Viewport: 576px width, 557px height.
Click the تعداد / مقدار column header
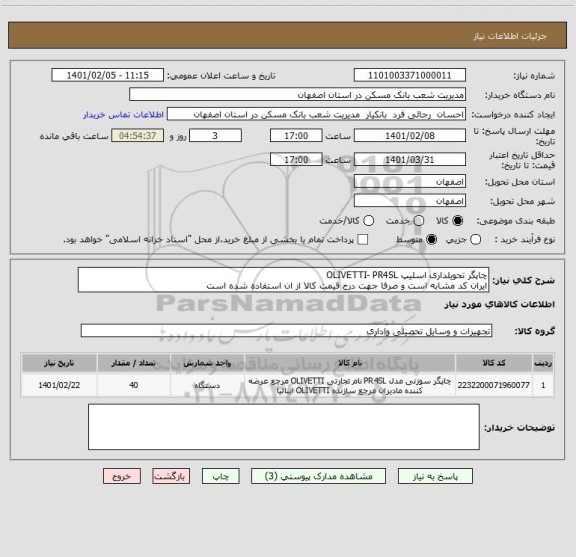(x=134, y=363)
